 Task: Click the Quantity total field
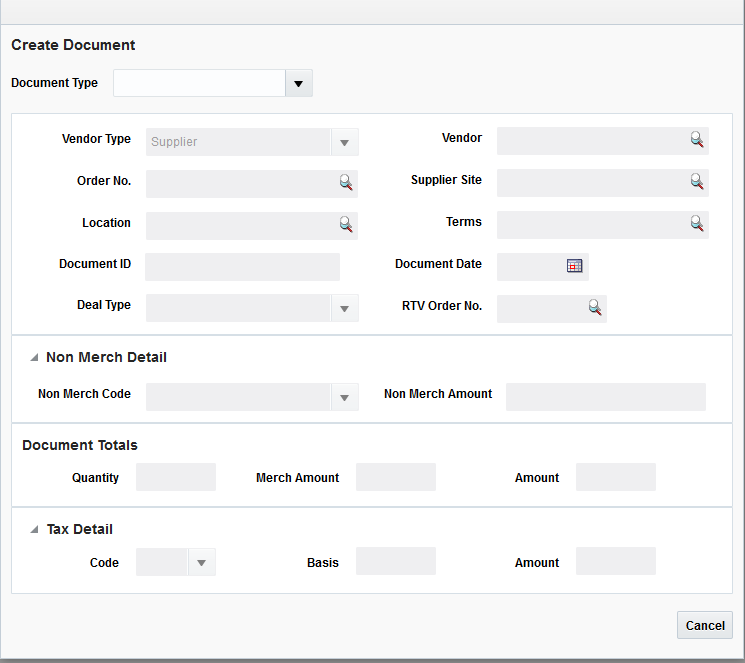point(175,477)
